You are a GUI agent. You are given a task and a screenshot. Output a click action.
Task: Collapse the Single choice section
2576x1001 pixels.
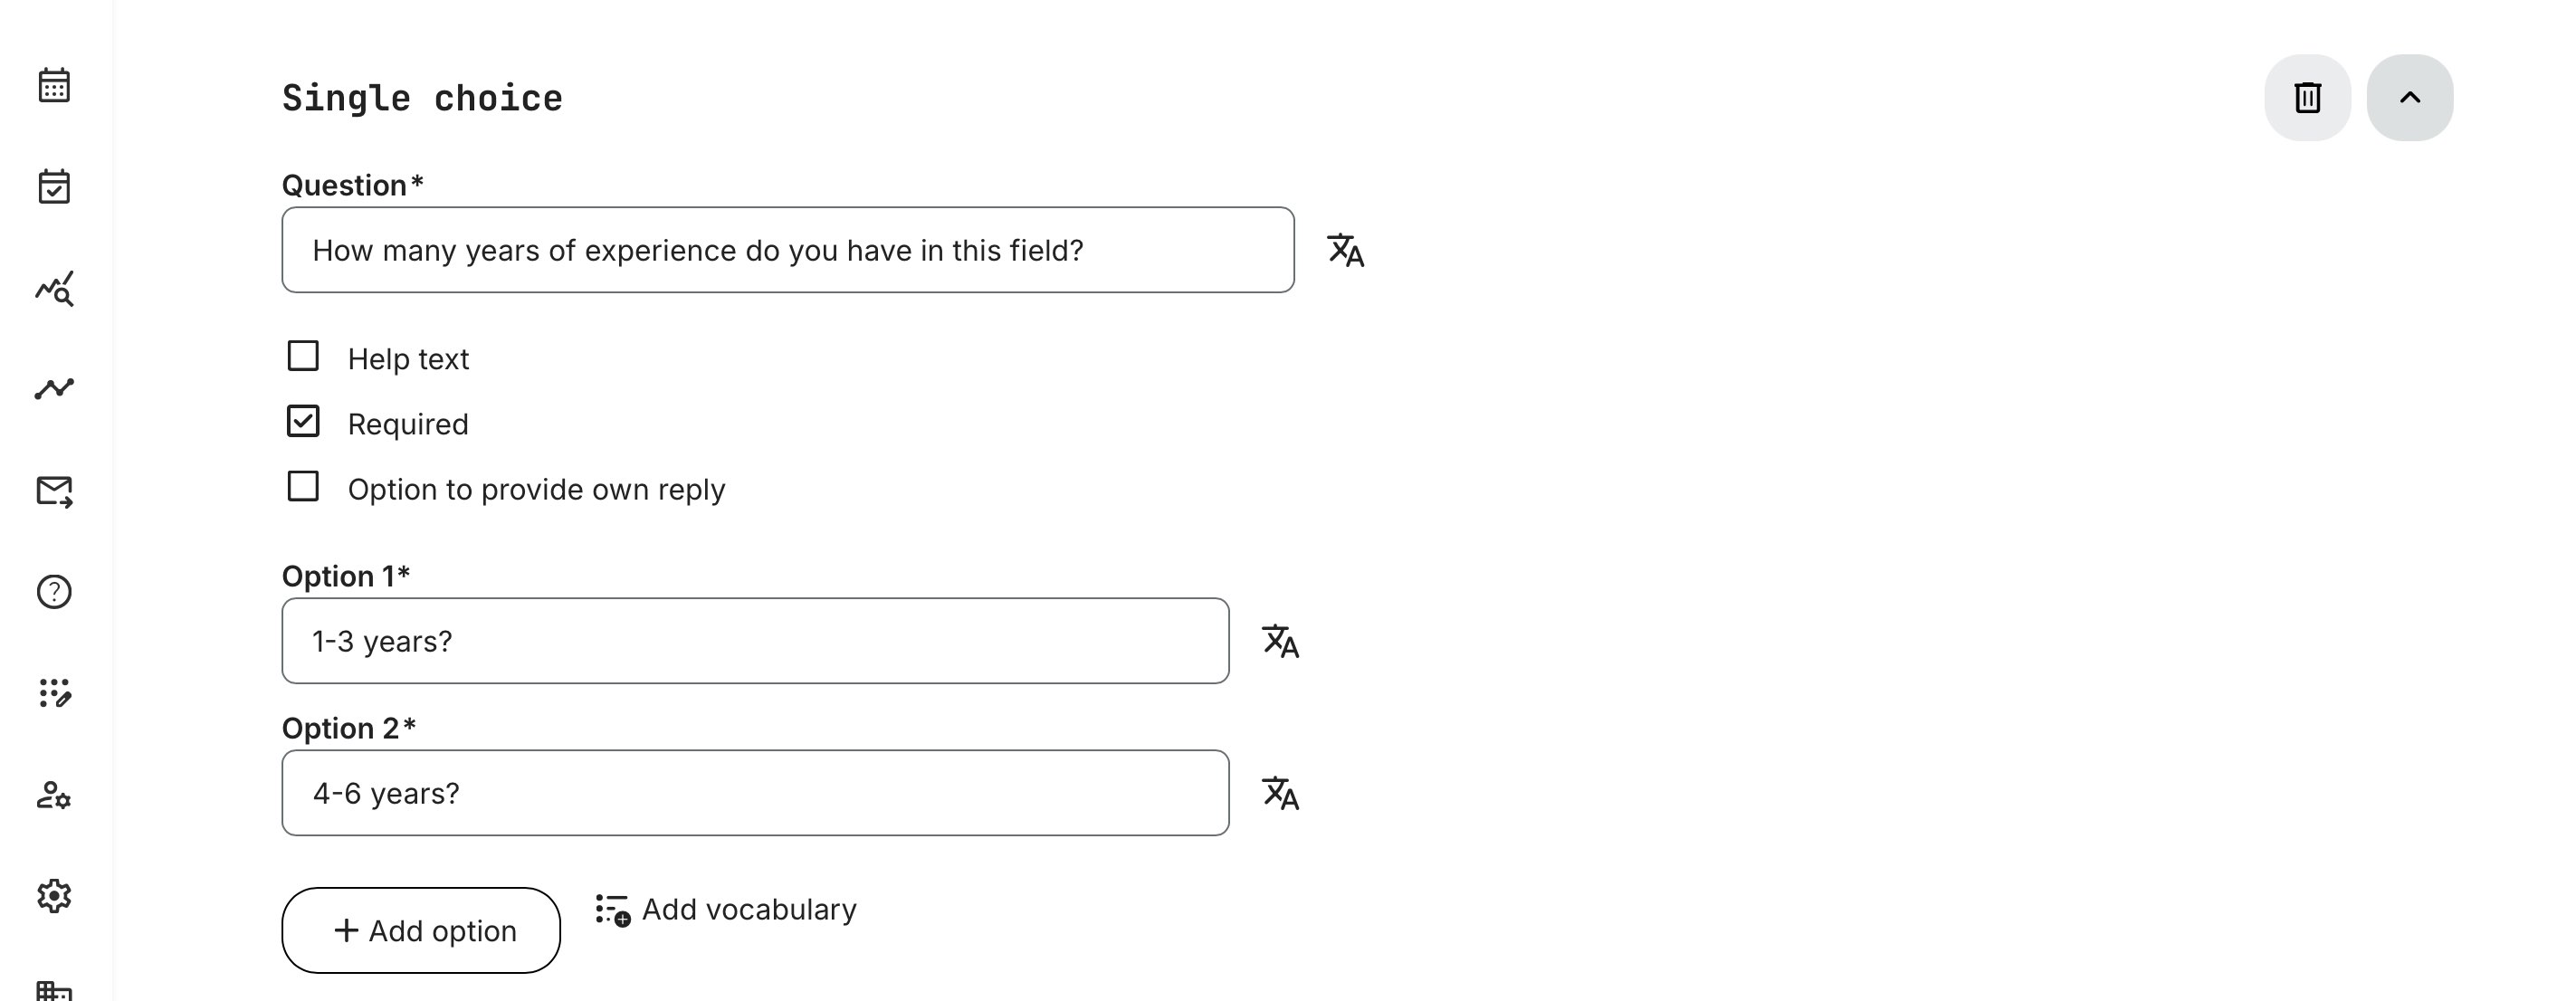(x=2409, y=98)
